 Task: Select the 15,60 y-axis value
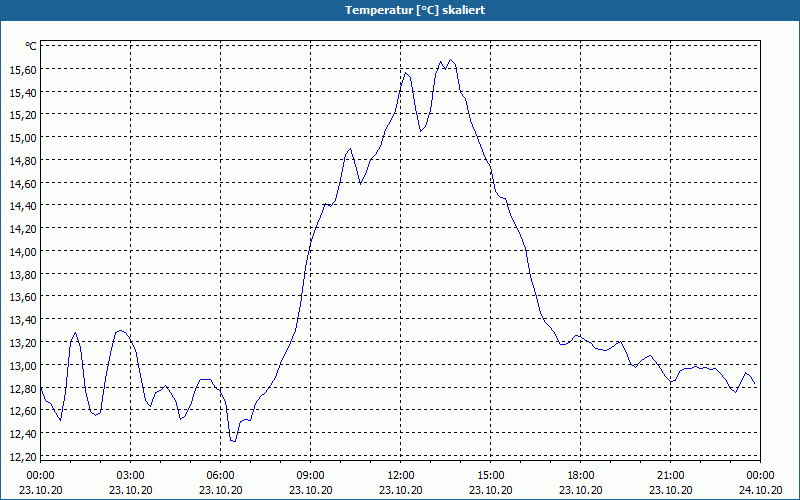pyautogui.click(x=23, y=69)
